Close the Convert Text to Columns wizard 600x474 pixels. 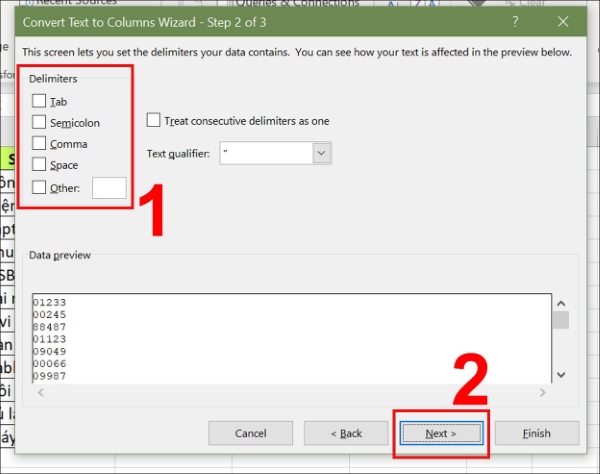pos(563,21)
